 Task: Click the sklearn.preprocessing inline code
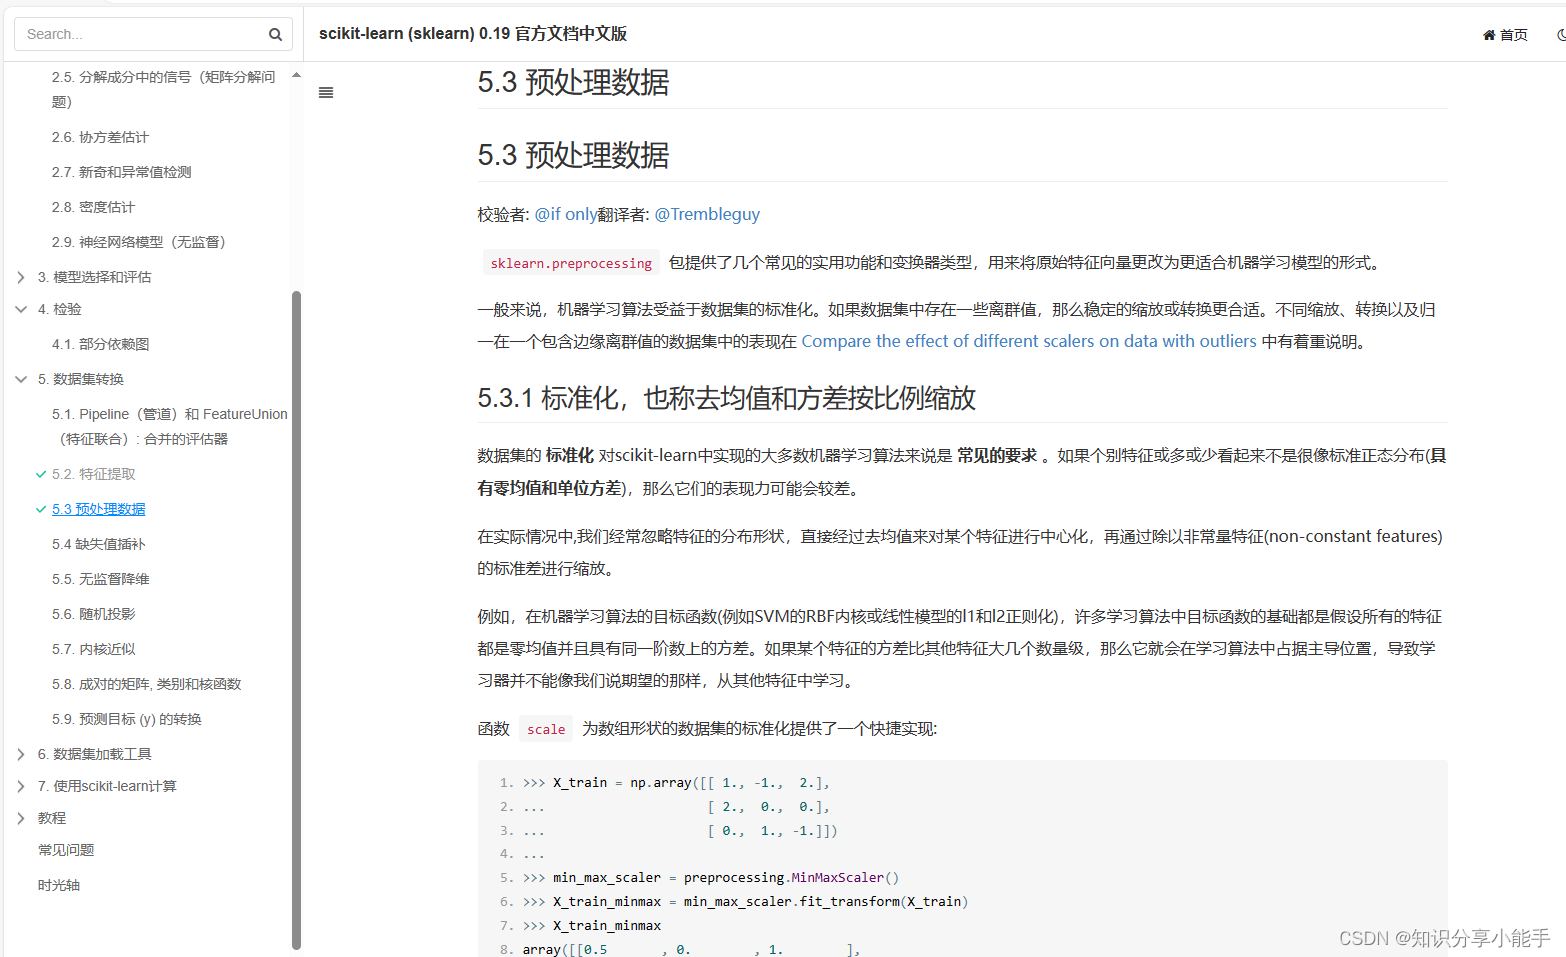tap(571, 263)
